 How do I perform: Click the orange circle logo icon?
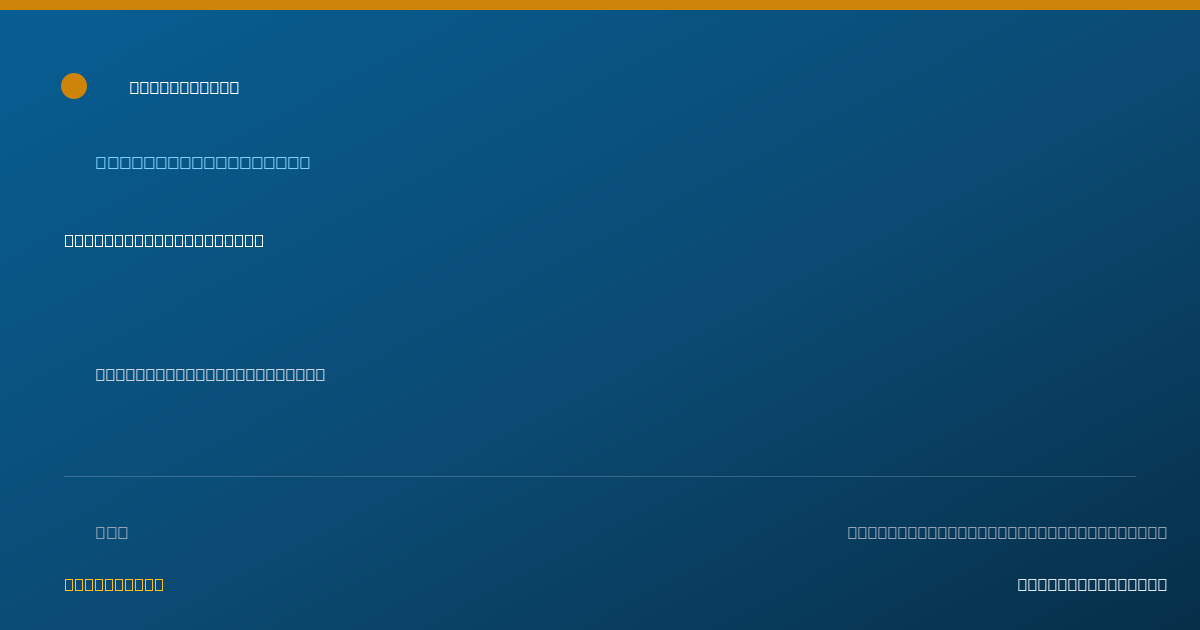74,86
